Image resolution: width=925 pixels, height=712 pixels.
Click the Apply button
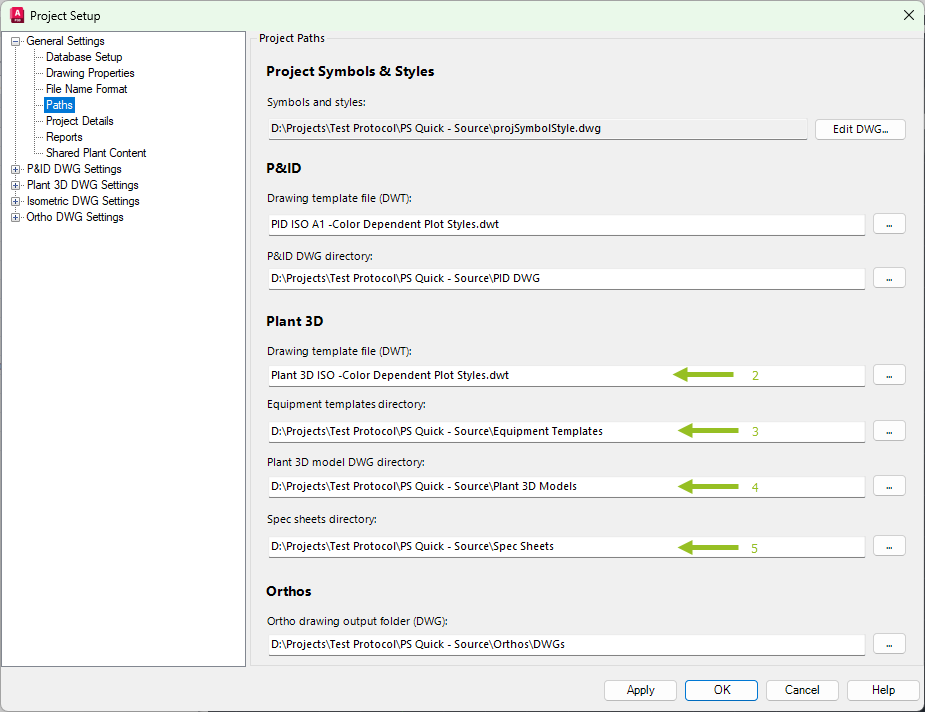point(640,690)
